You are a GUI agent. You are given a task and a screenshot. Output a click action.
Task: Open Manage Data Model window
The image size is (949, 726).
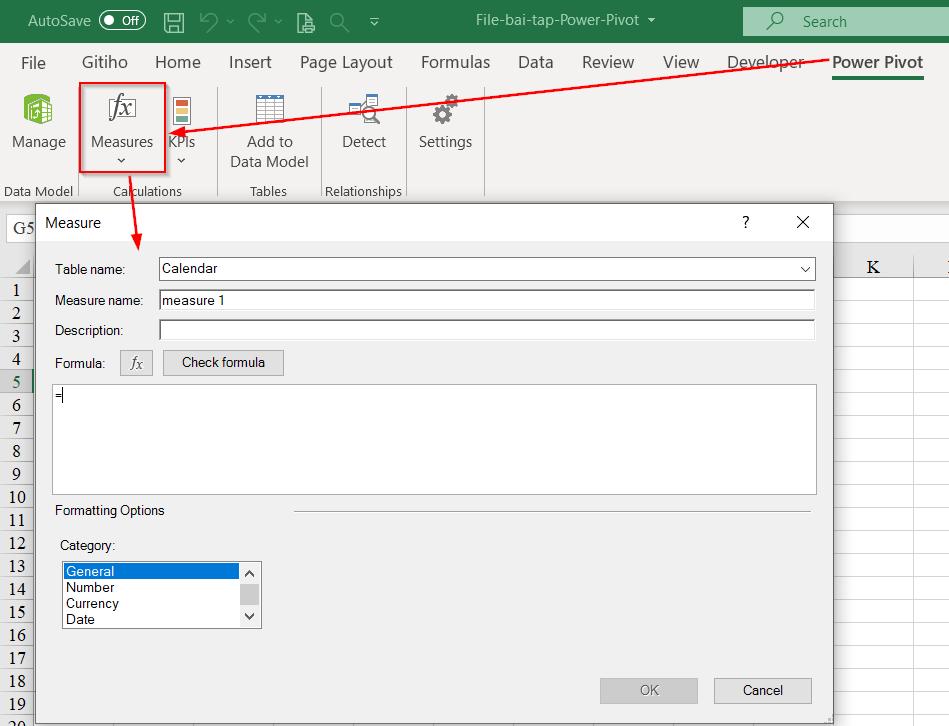(38, 122)
